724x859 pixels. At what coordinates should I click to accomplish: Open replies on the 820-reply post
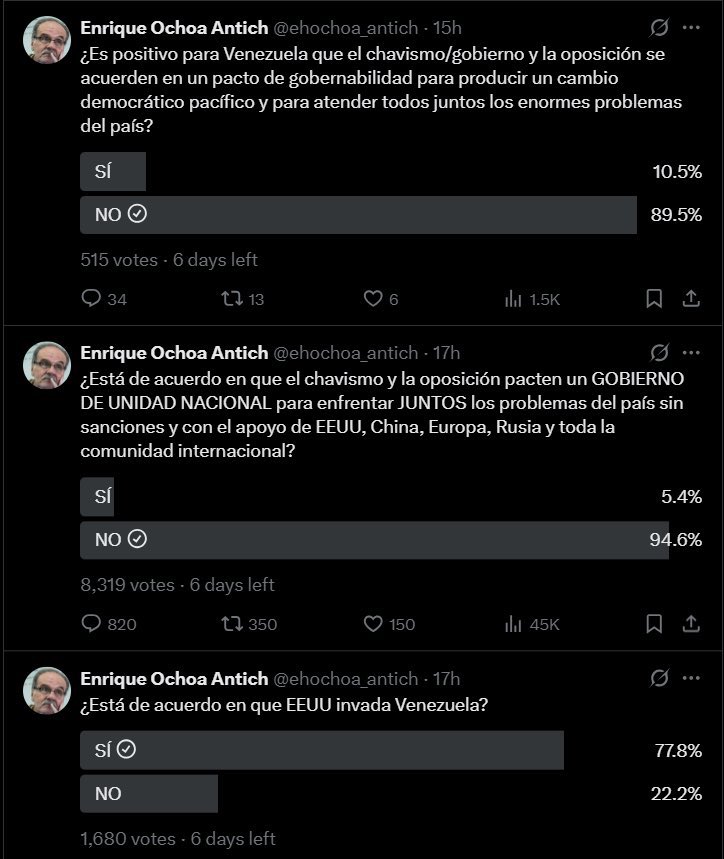click(x=92, y=624)
